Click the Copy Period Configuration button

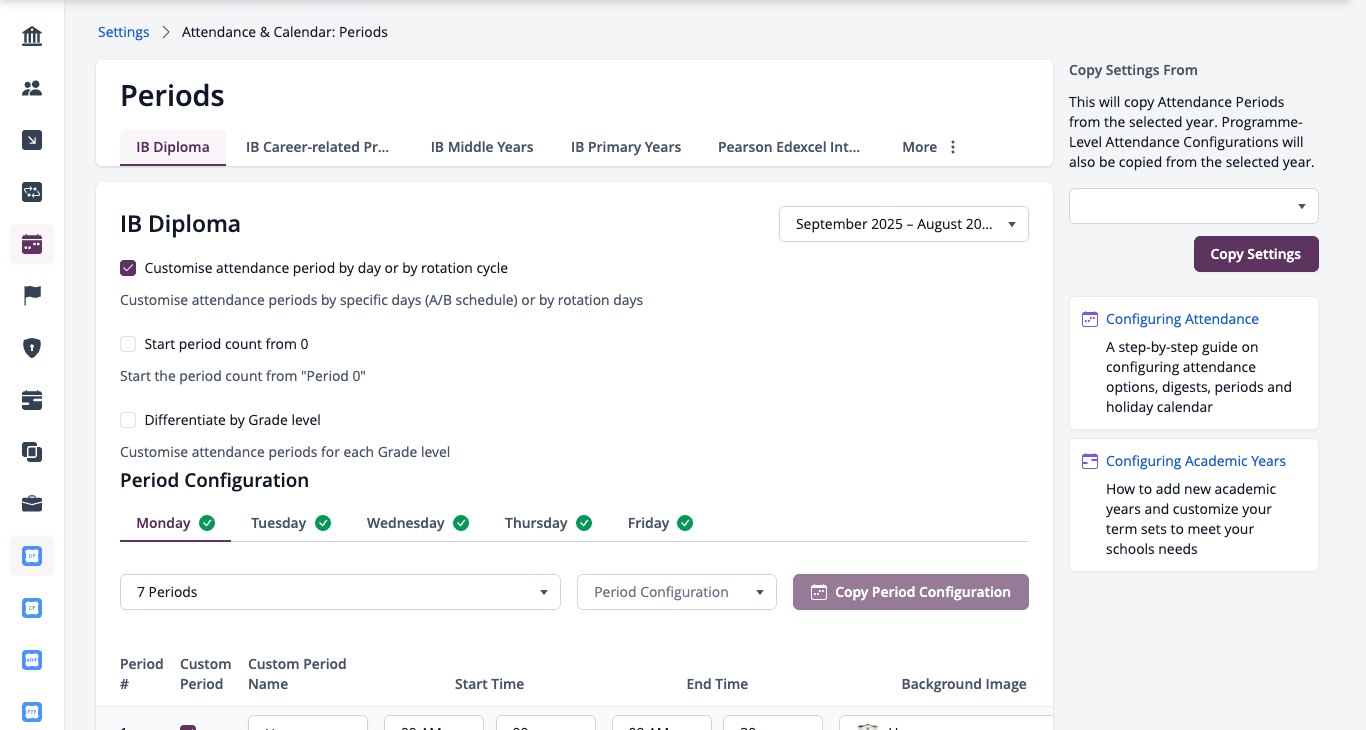point(911,592)
